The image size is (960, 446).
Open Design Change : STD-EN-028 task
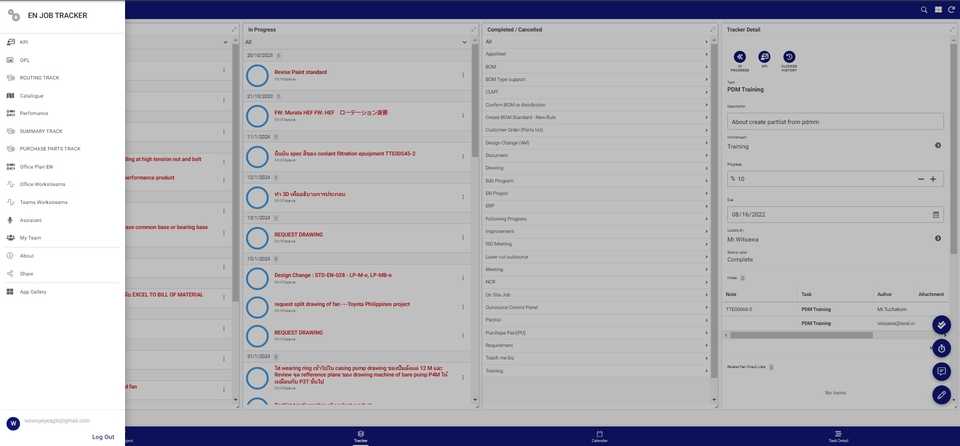click(333, 275)
